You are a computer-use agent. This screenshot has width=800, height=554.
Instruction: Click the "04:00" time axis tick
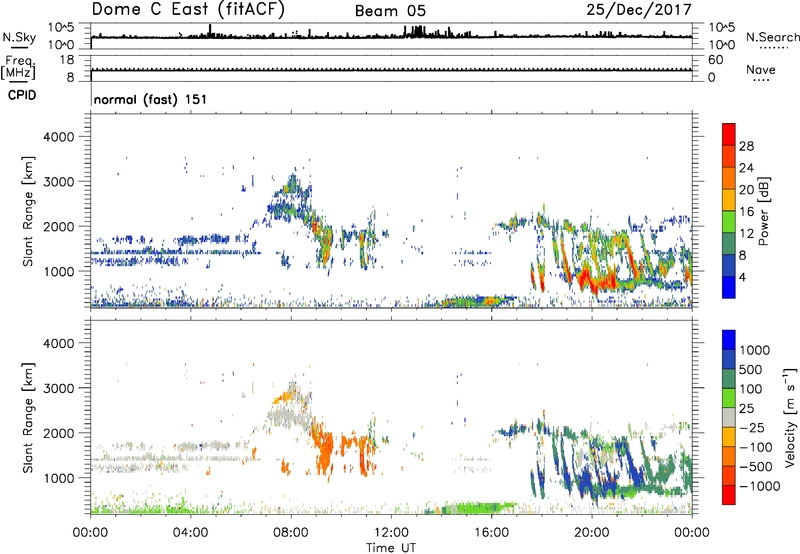[191, 533]
